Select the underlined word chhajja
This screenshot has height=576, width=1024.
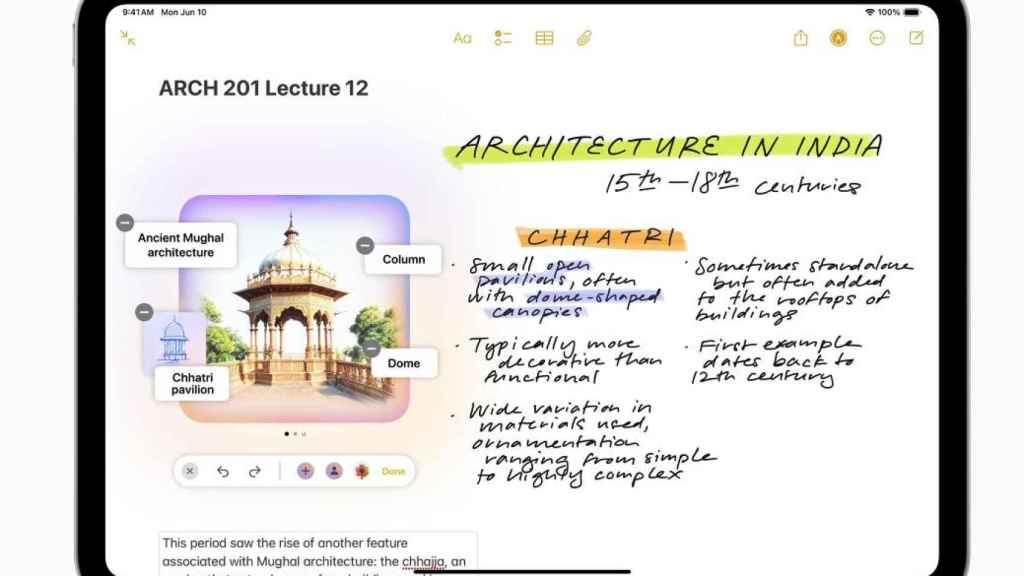pyautogui.click(x=424, y=562)
